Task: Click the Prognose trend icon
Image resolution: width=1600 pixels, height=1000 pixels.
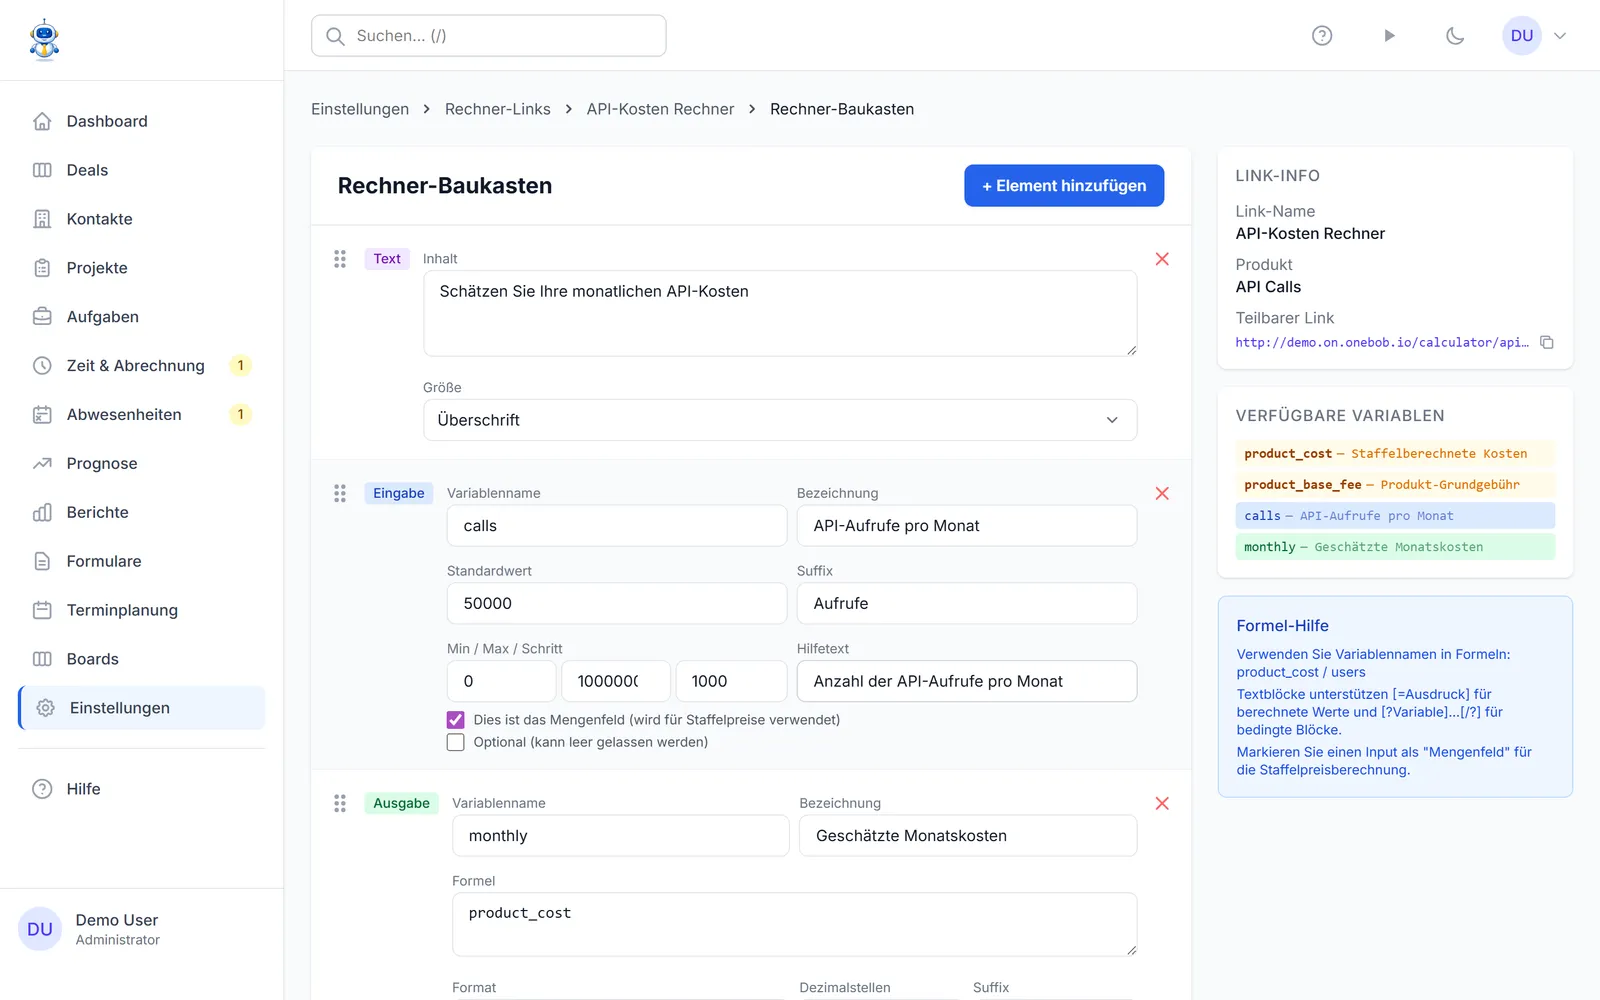Action: coord(42,464)
